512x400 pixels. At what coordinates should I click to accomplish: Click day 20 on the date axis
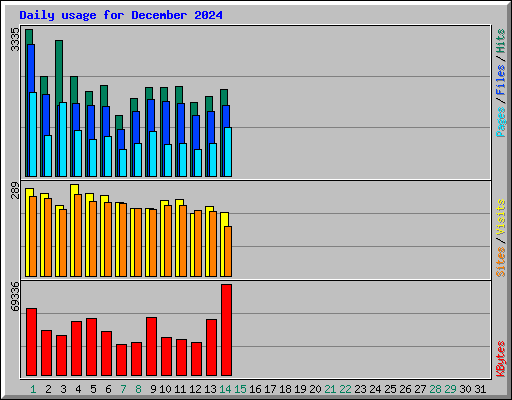tap(315, 389)
